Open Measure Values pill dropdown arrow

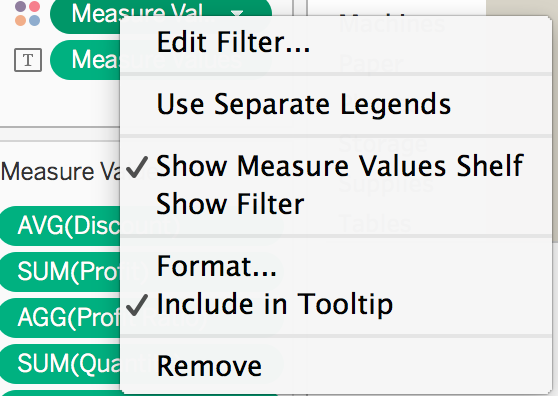click(237, 14)
